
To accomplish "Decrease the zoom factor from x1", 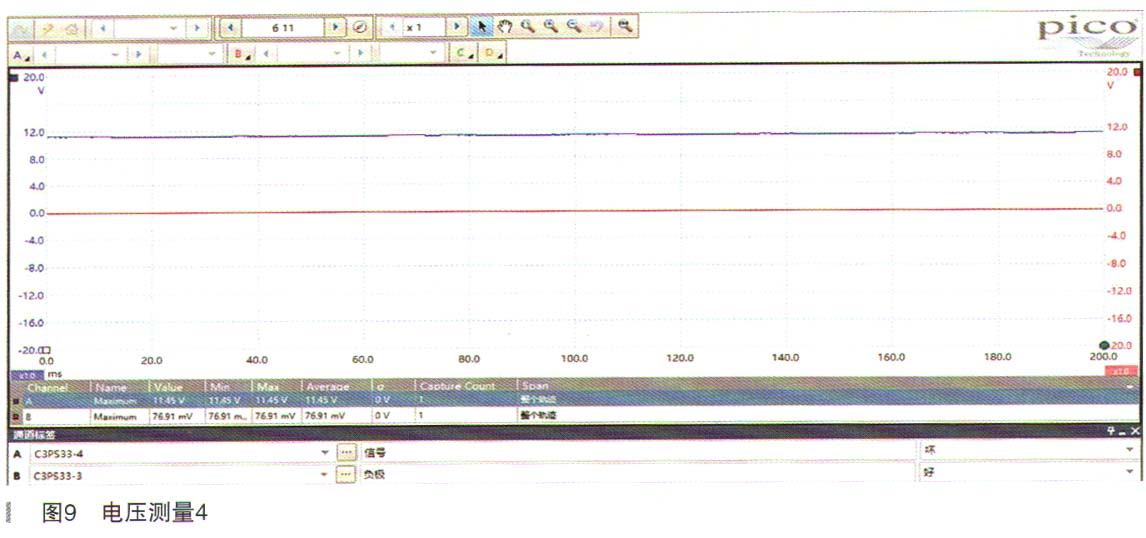I will point(392,27).
